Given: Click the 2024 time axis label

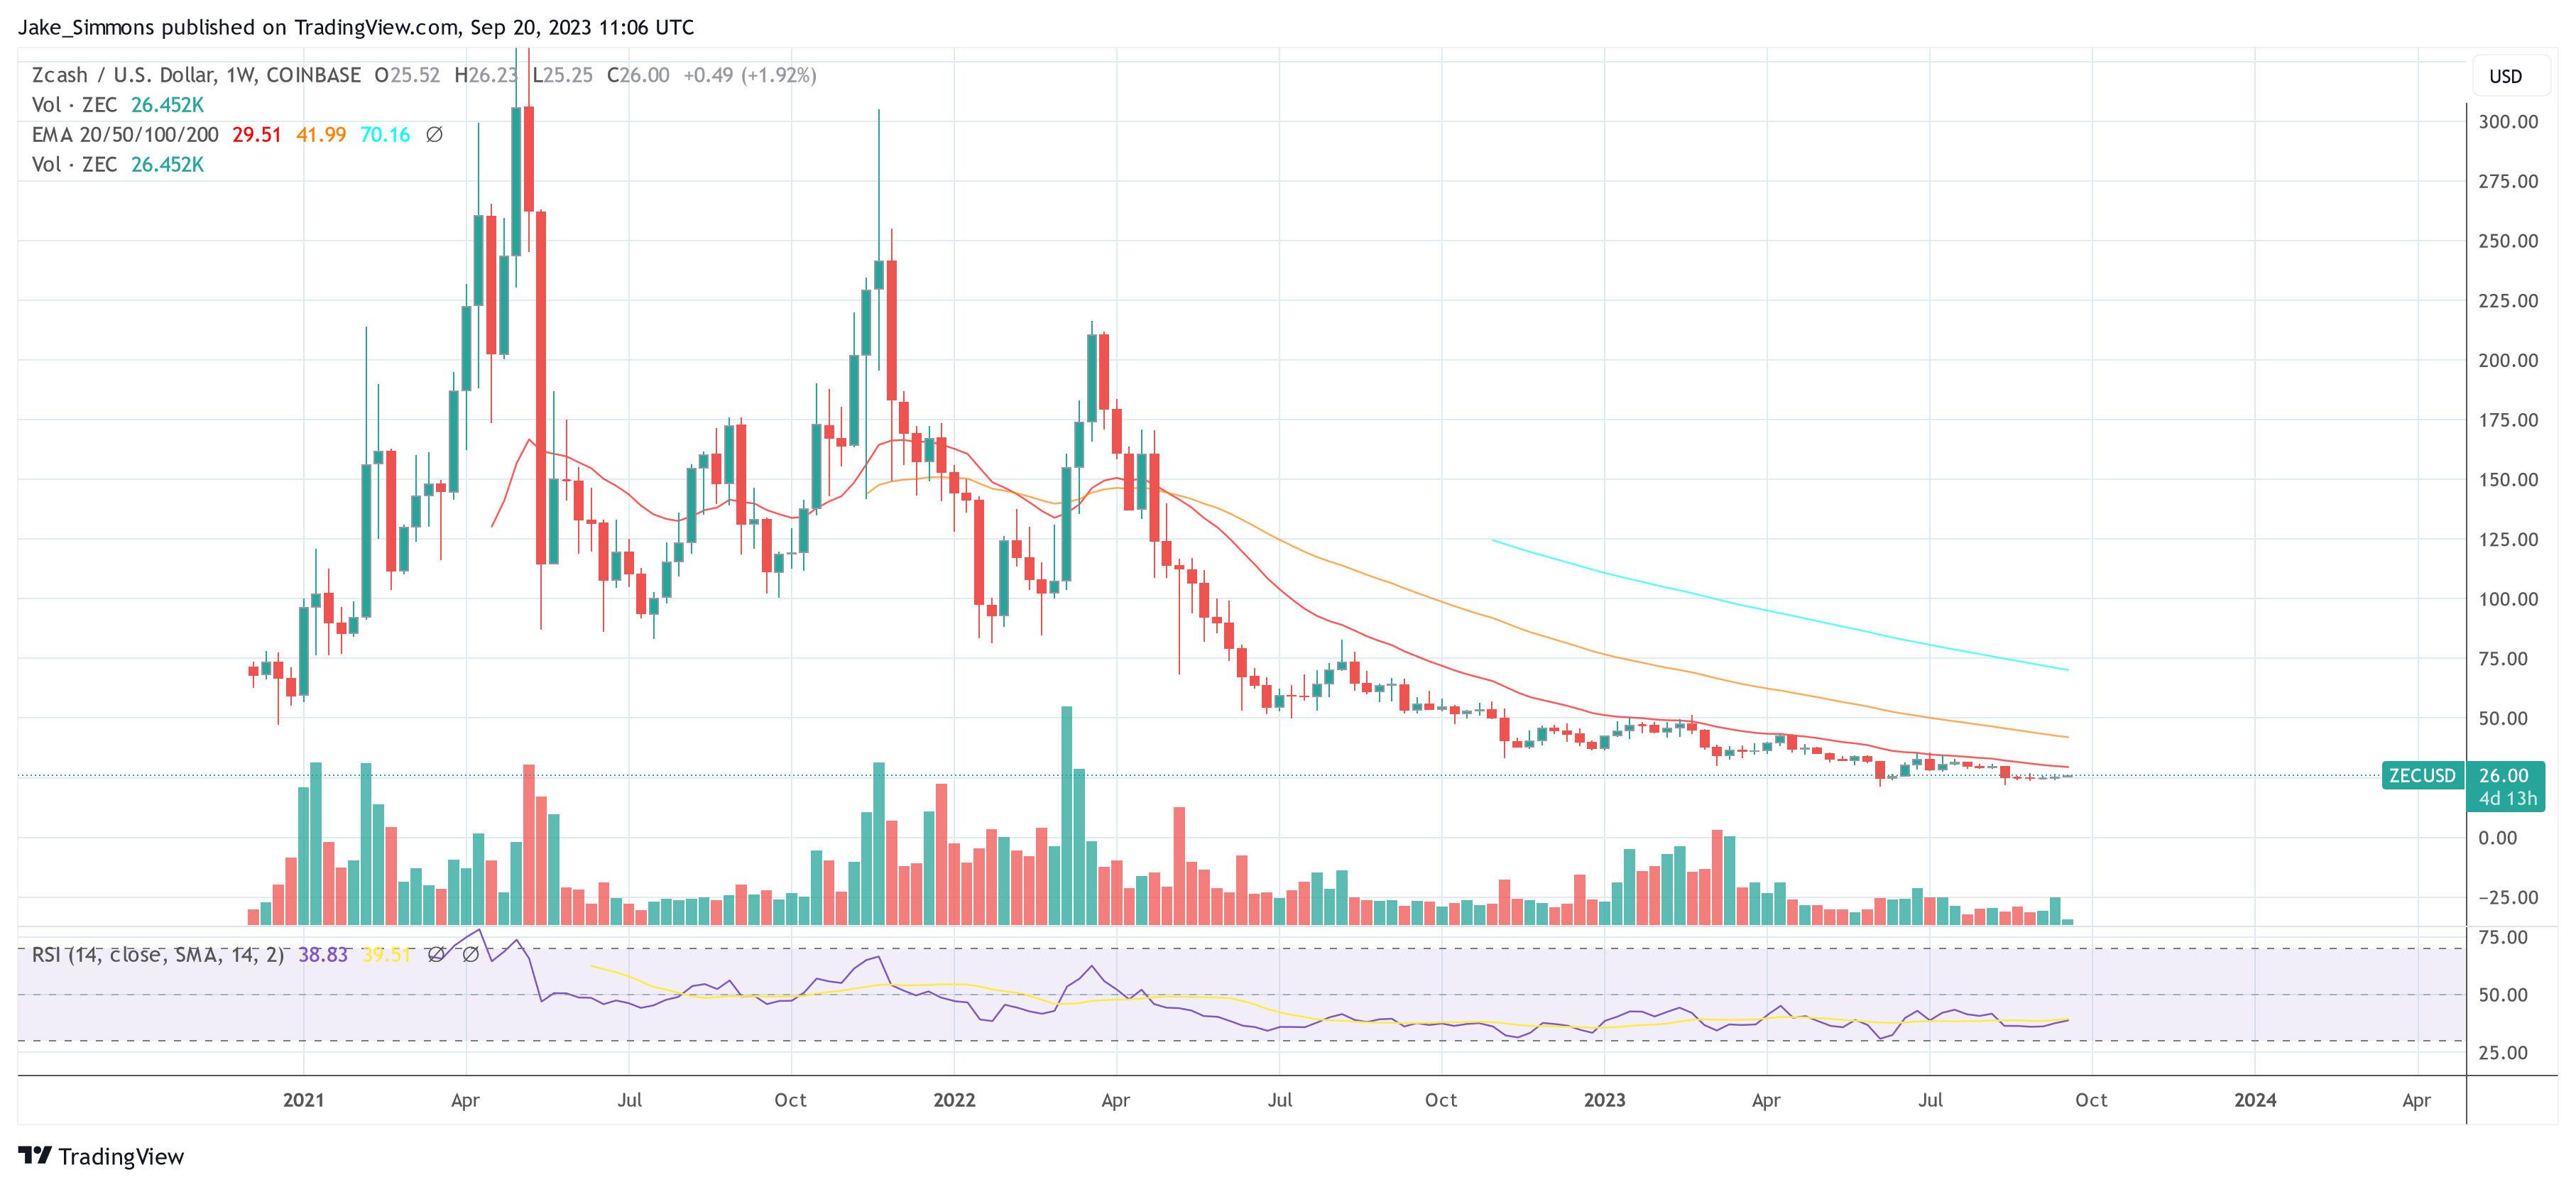Looking at the screenshot, I should 2255,1100.
